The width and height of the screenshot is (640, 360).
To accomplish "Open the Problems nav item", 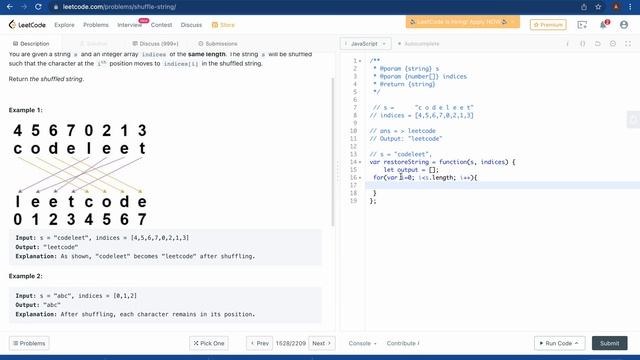I will coord(96,25).
